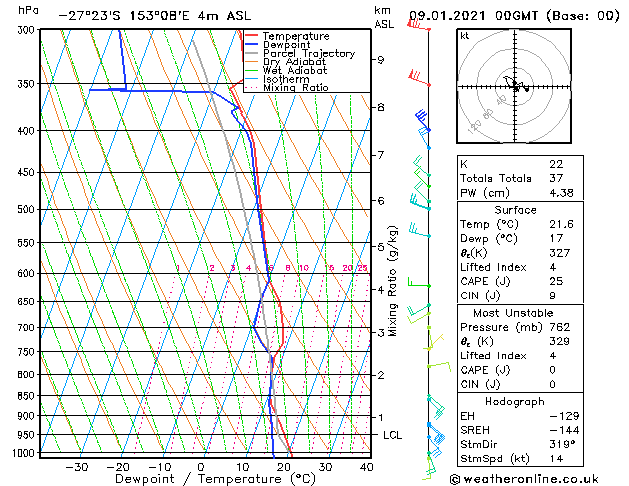Click the 400 hPa pressure label
Viewport: 629px width, 486px height.
[x=28, y=131]
